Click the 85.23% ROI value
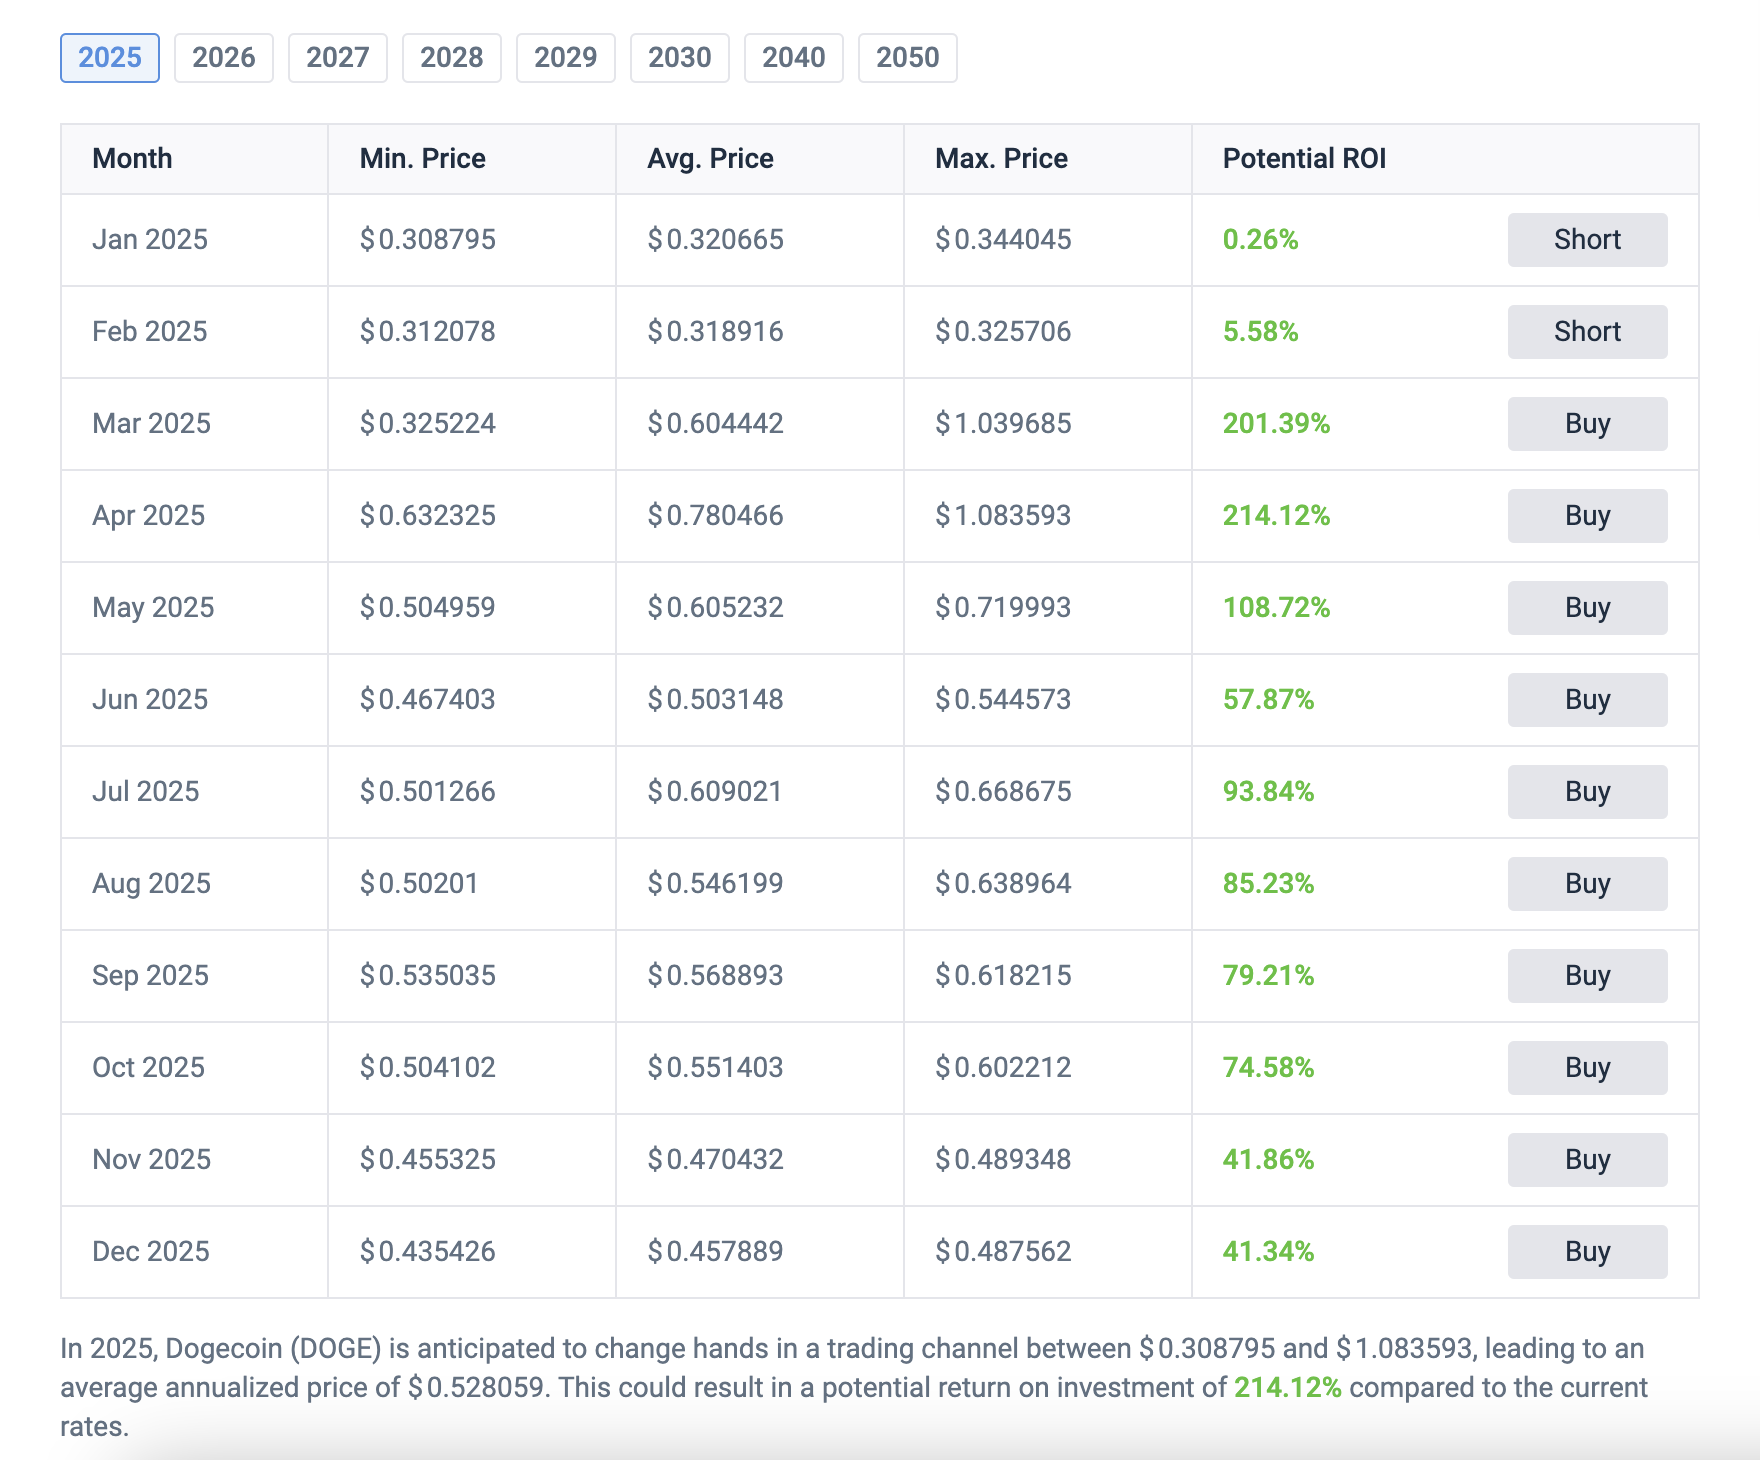Image resolution: width=1760 pixels, height=1460 pixels. [x=1268, y=884]
